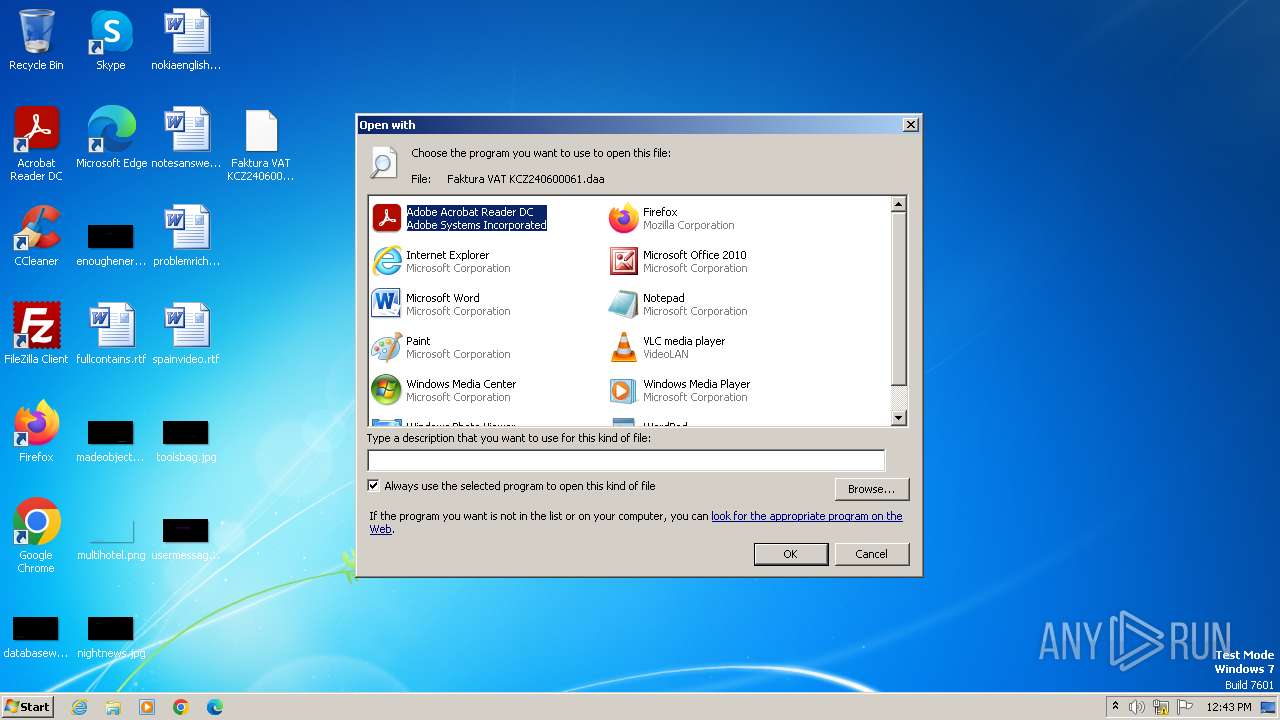Select Windows Media Center in the list
Image resolution: width=1280 pixels, height=720 pixels.
click(445, 390)
